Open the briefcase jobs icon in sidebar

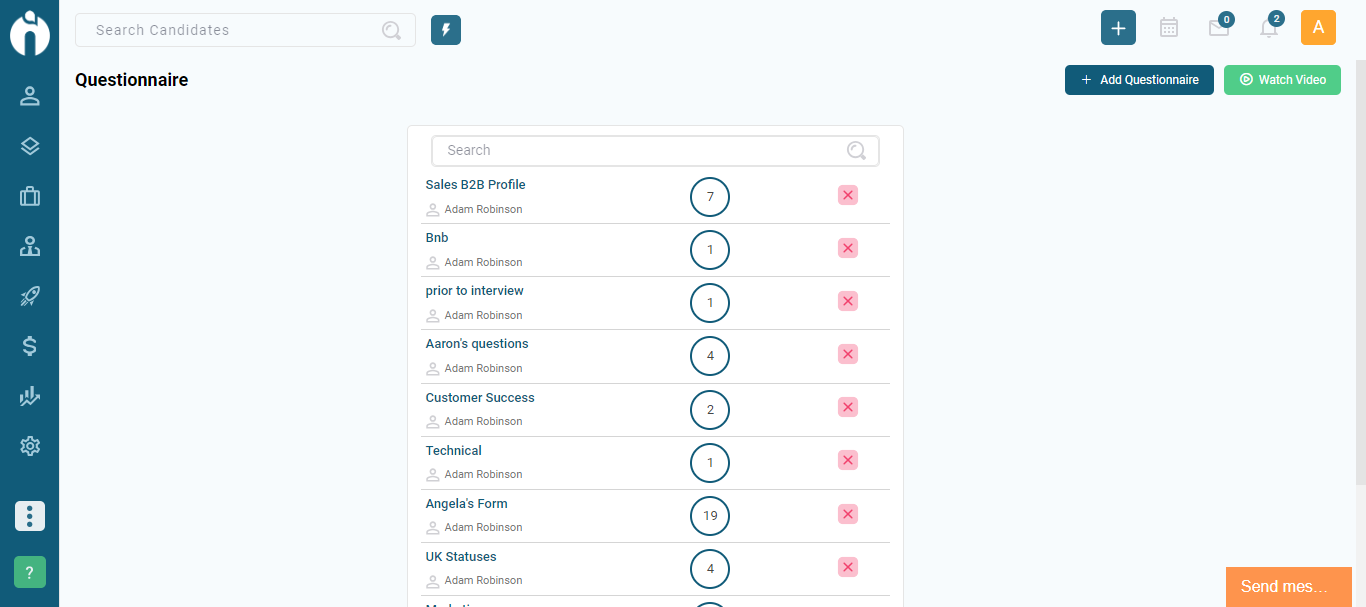(x=30, y=196)
